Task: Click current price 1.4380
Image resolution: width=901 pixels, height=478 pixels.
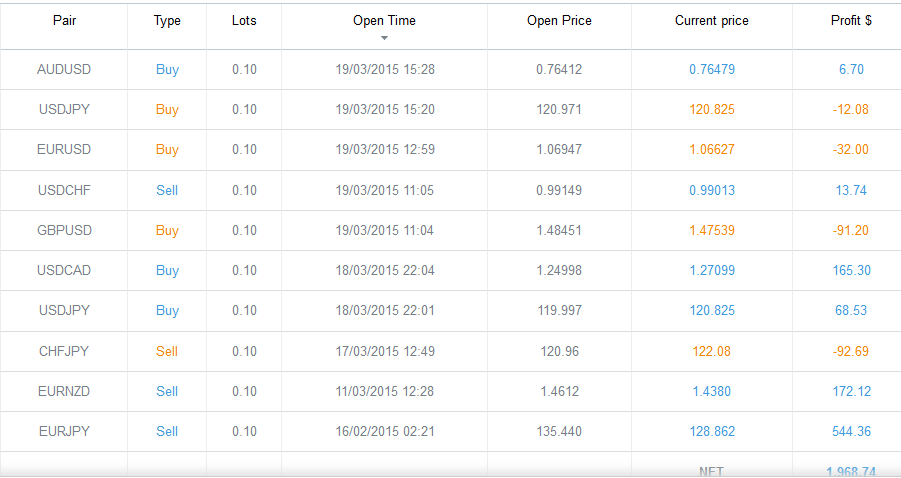Action: coord(712,391)
